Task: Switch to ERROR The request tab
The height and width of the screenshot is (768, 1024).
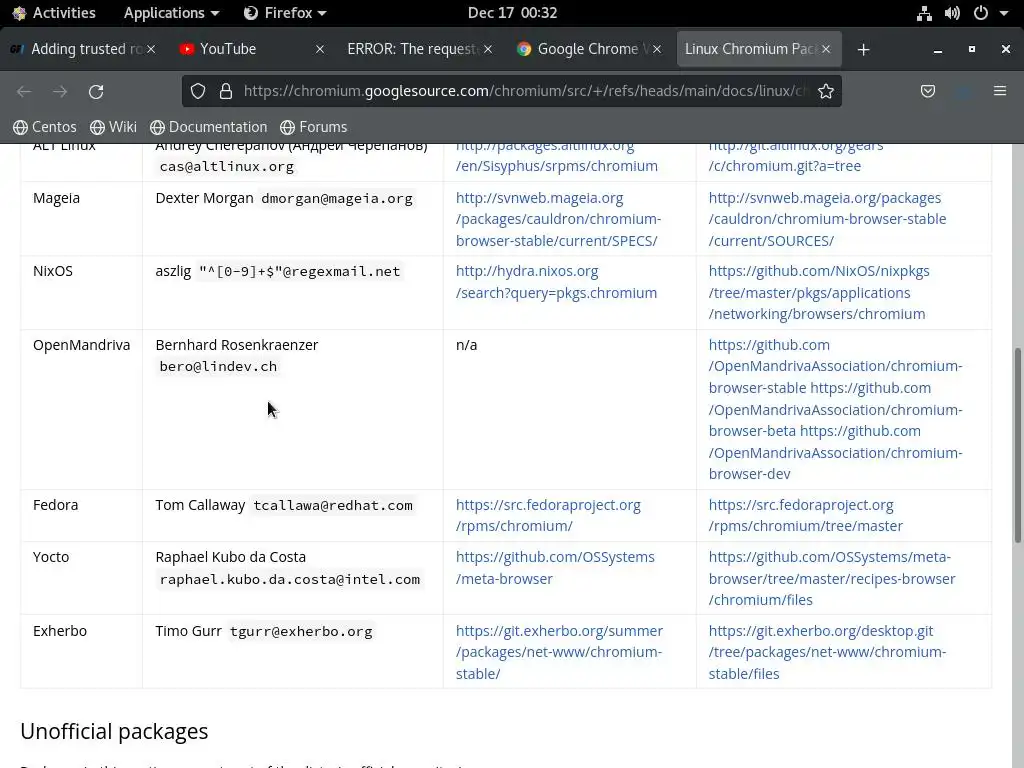Action: click(420, 49)
